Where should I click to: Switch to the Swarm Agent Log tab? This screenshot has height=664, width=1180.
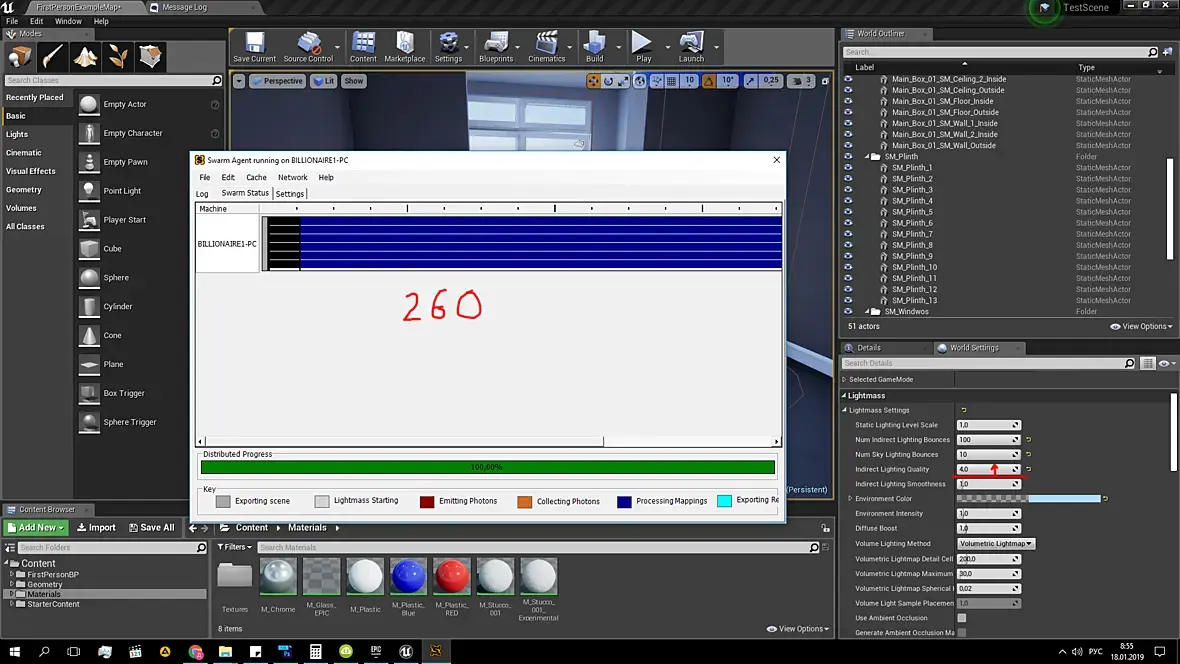click(x=202, y=193)
